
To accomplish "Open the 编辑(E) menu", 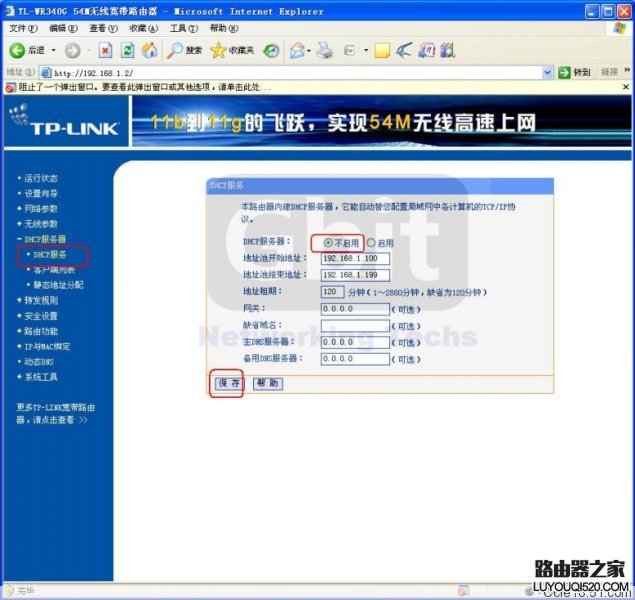I will [63, 28].
